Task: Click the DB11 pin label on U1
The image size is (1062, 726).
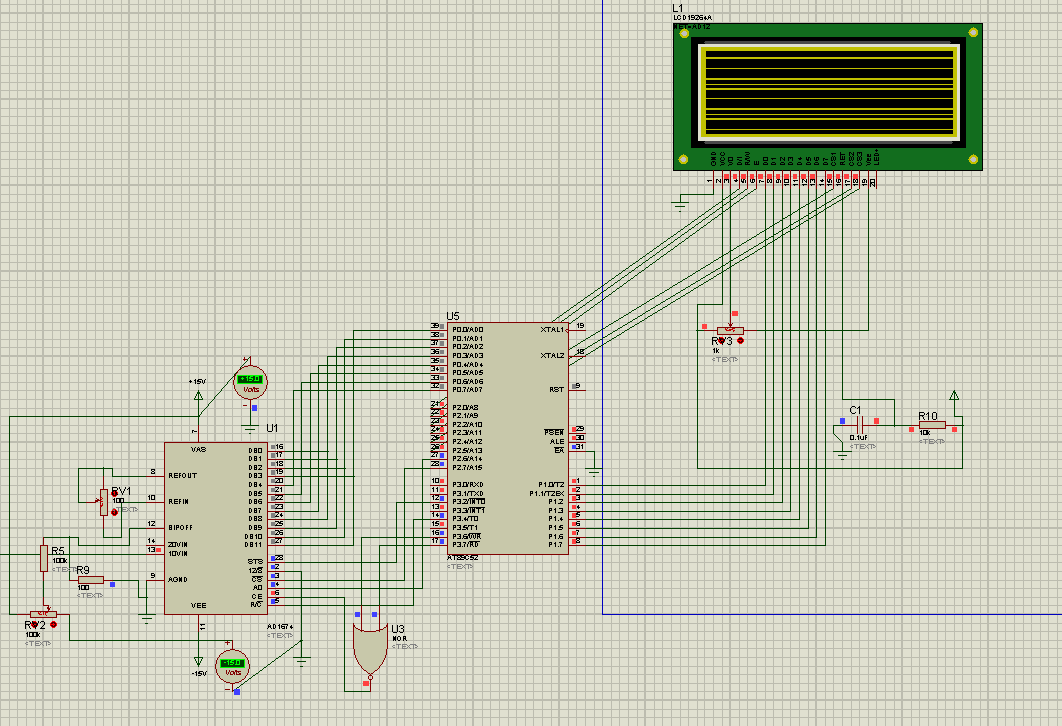Action: pyautogui.click(x=253, y=544)
